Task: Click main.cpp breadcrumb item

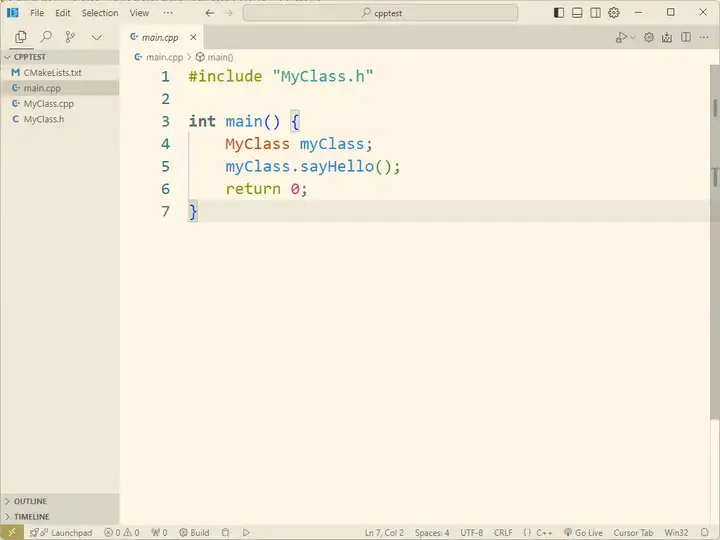Action: 158,57
